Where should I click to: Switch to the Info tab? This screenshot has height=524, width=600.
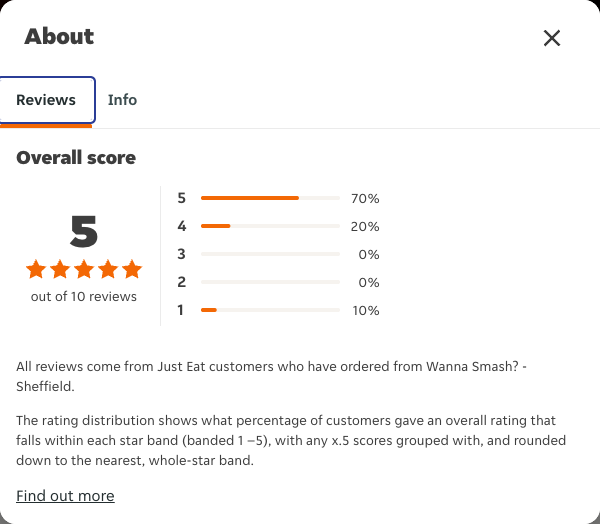tap(122, 100)
